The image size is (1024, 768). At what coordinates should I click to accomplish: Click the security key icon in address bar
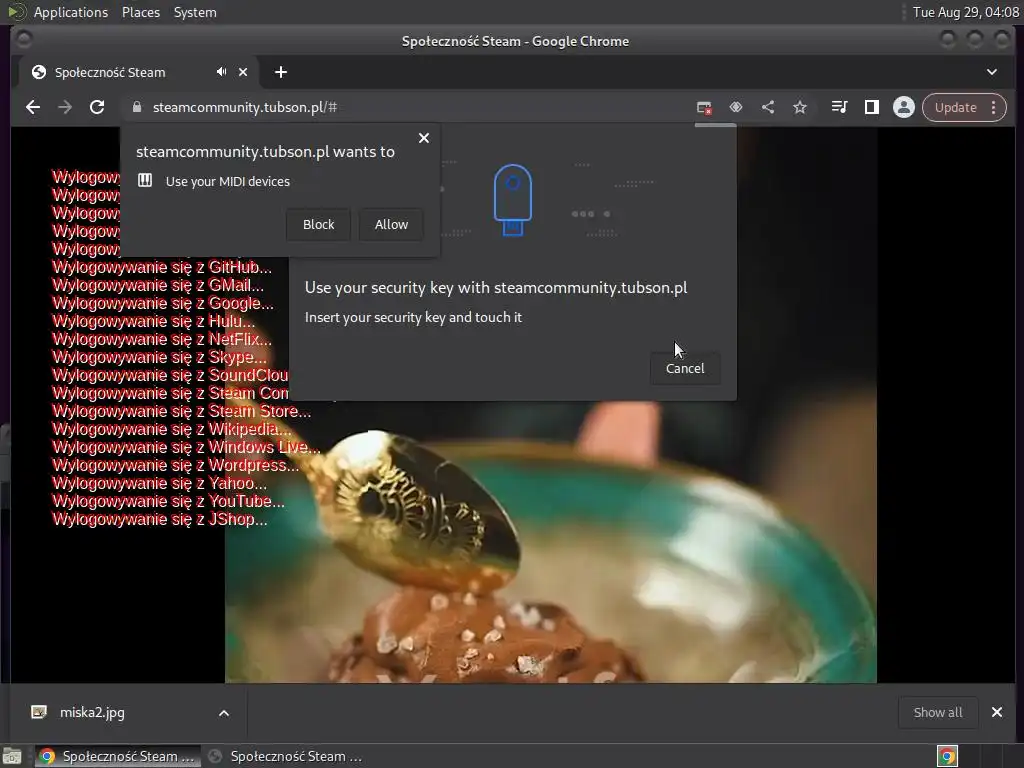coord(736,107)
